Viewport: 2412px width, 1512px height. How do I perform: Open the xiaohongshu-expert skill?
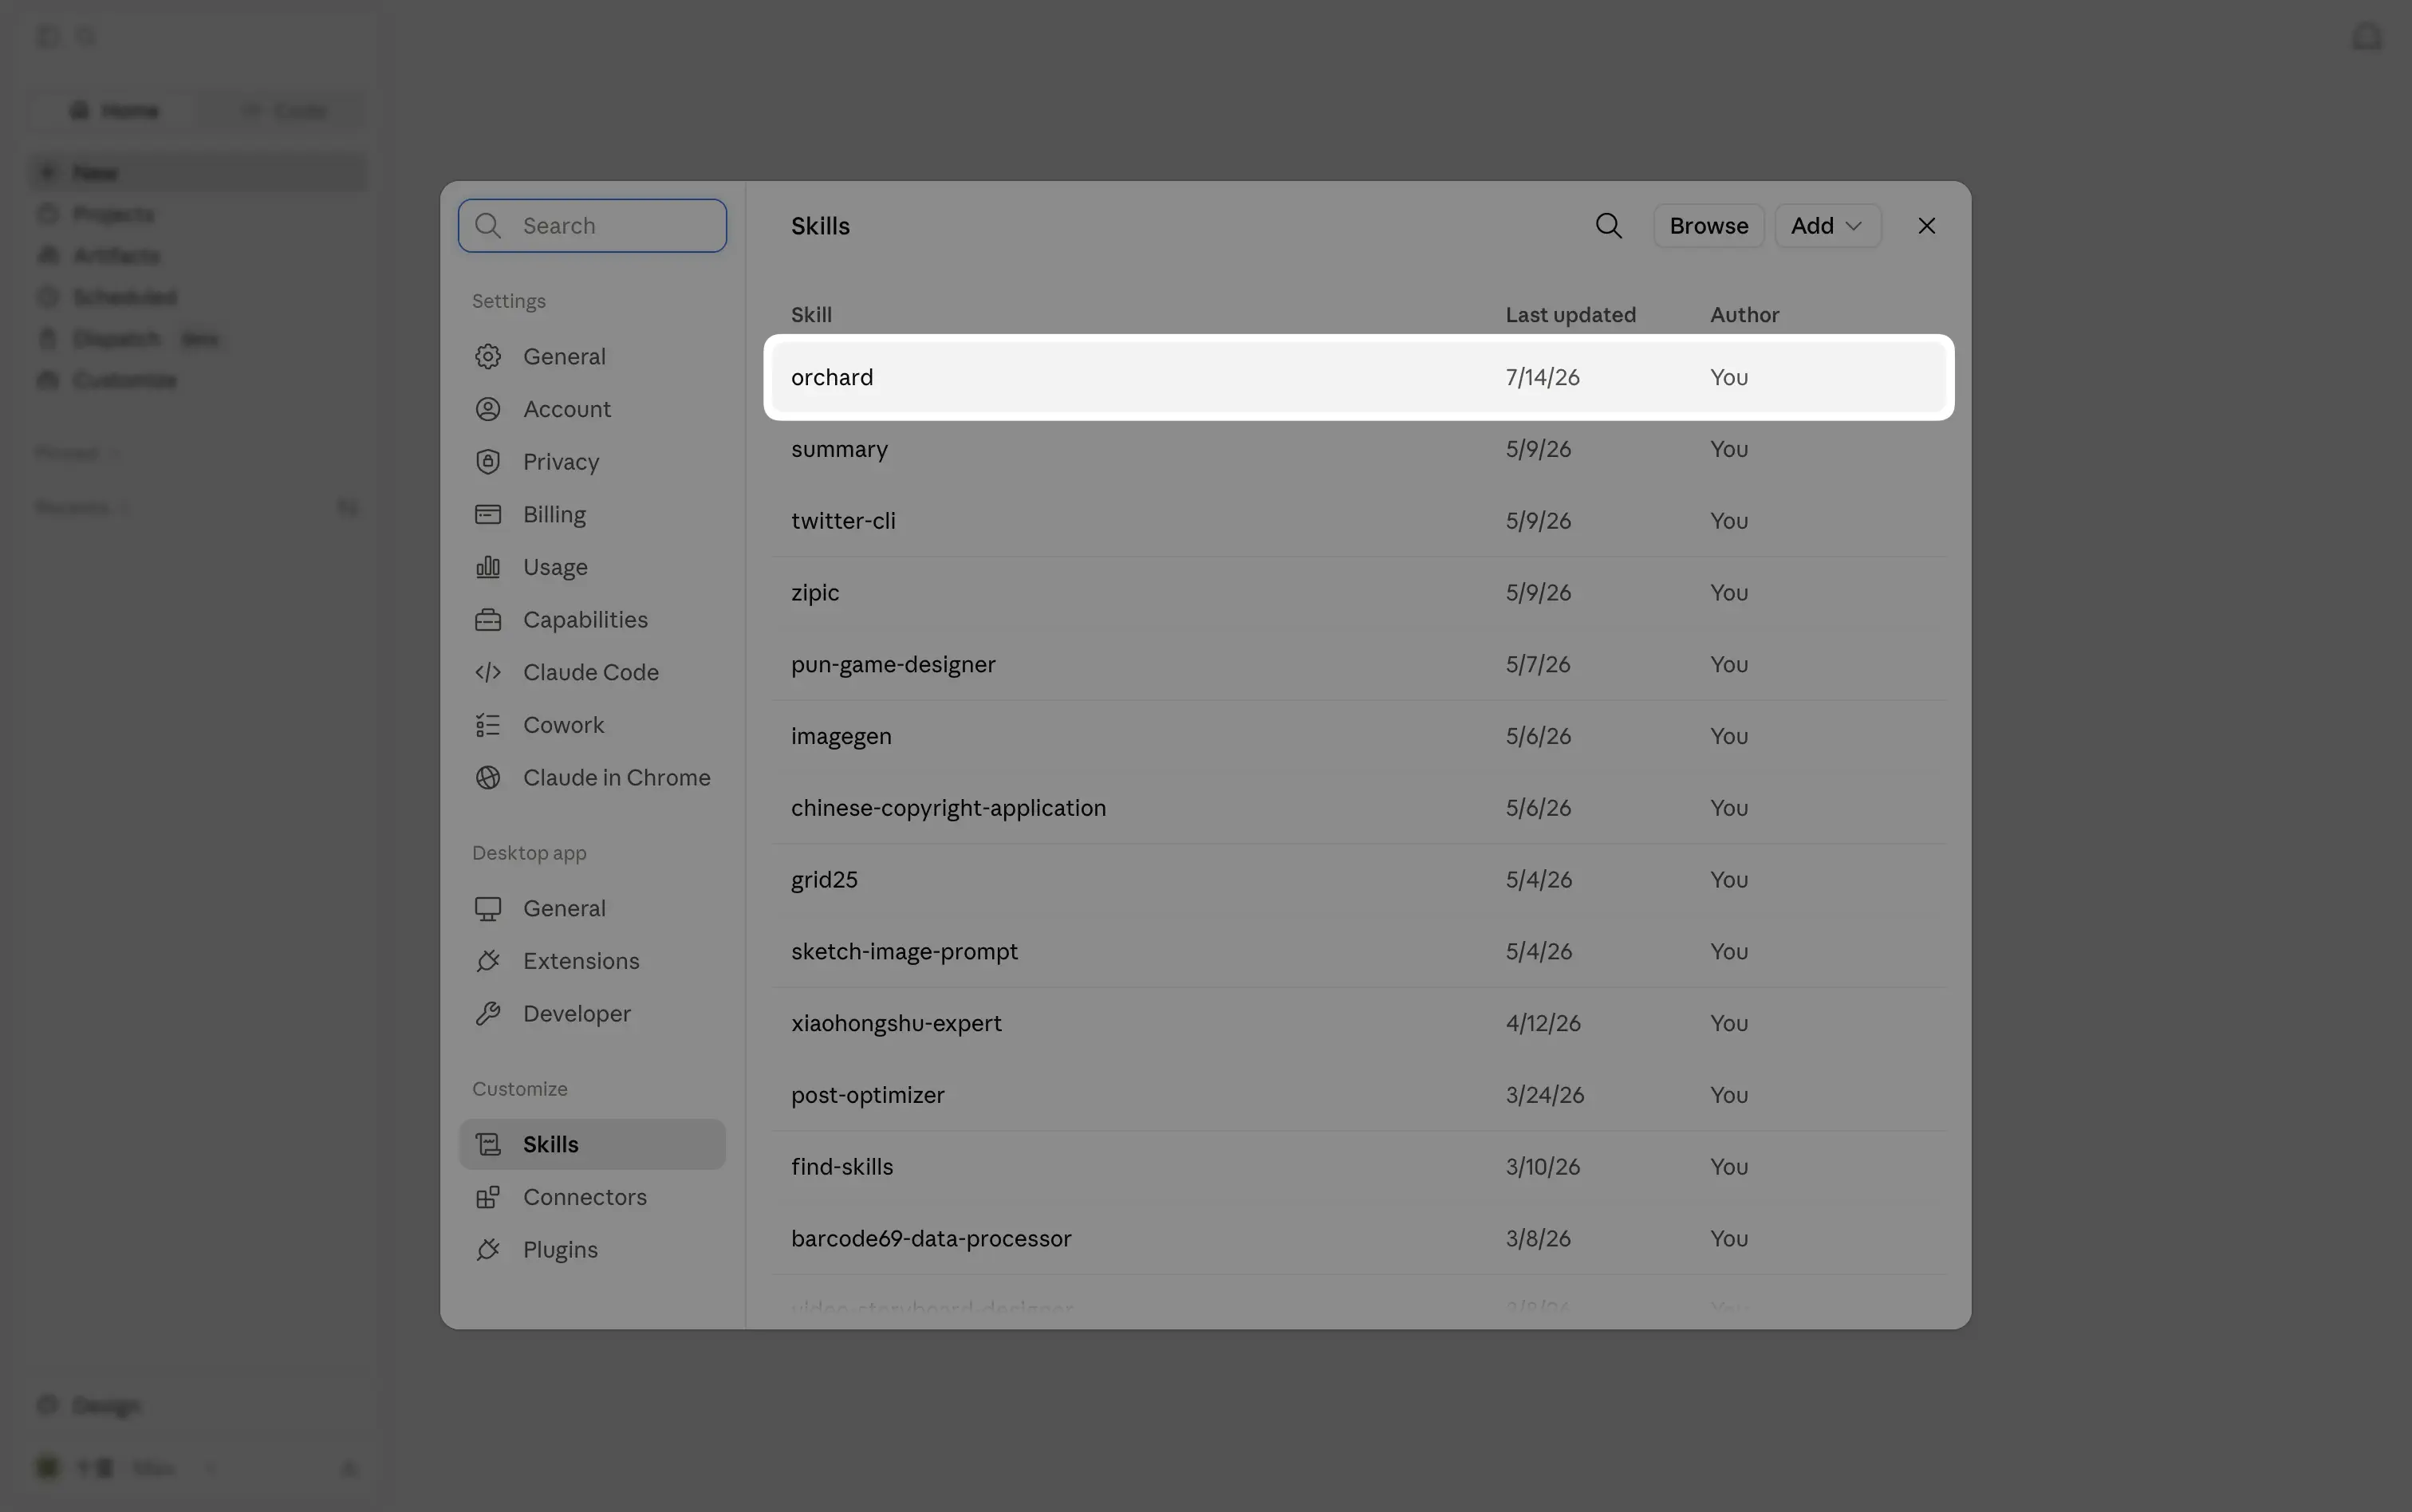1359,1023
